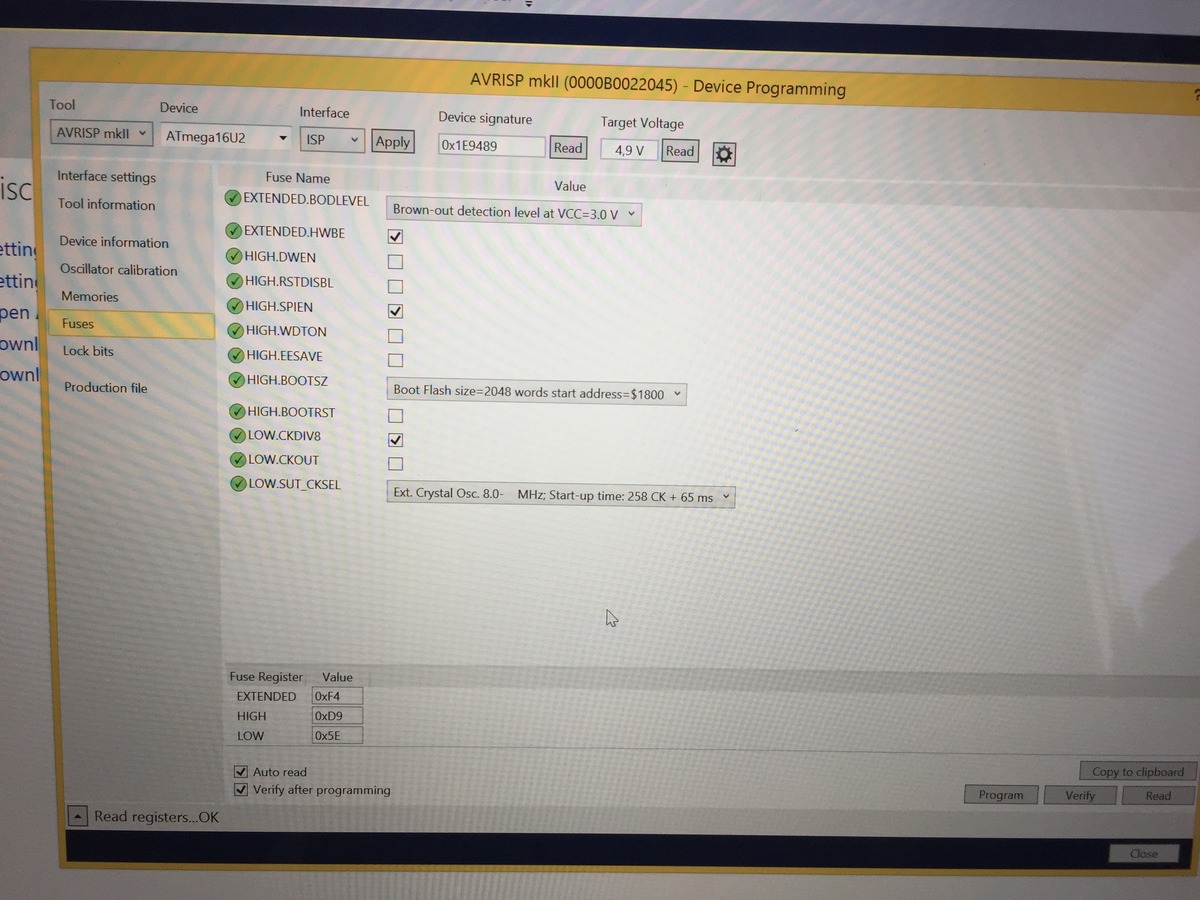The image size is (1200, 900).
Task: Click the green check icon beside HIGH.BOOTRST
Action: click(x=238, y=411)
